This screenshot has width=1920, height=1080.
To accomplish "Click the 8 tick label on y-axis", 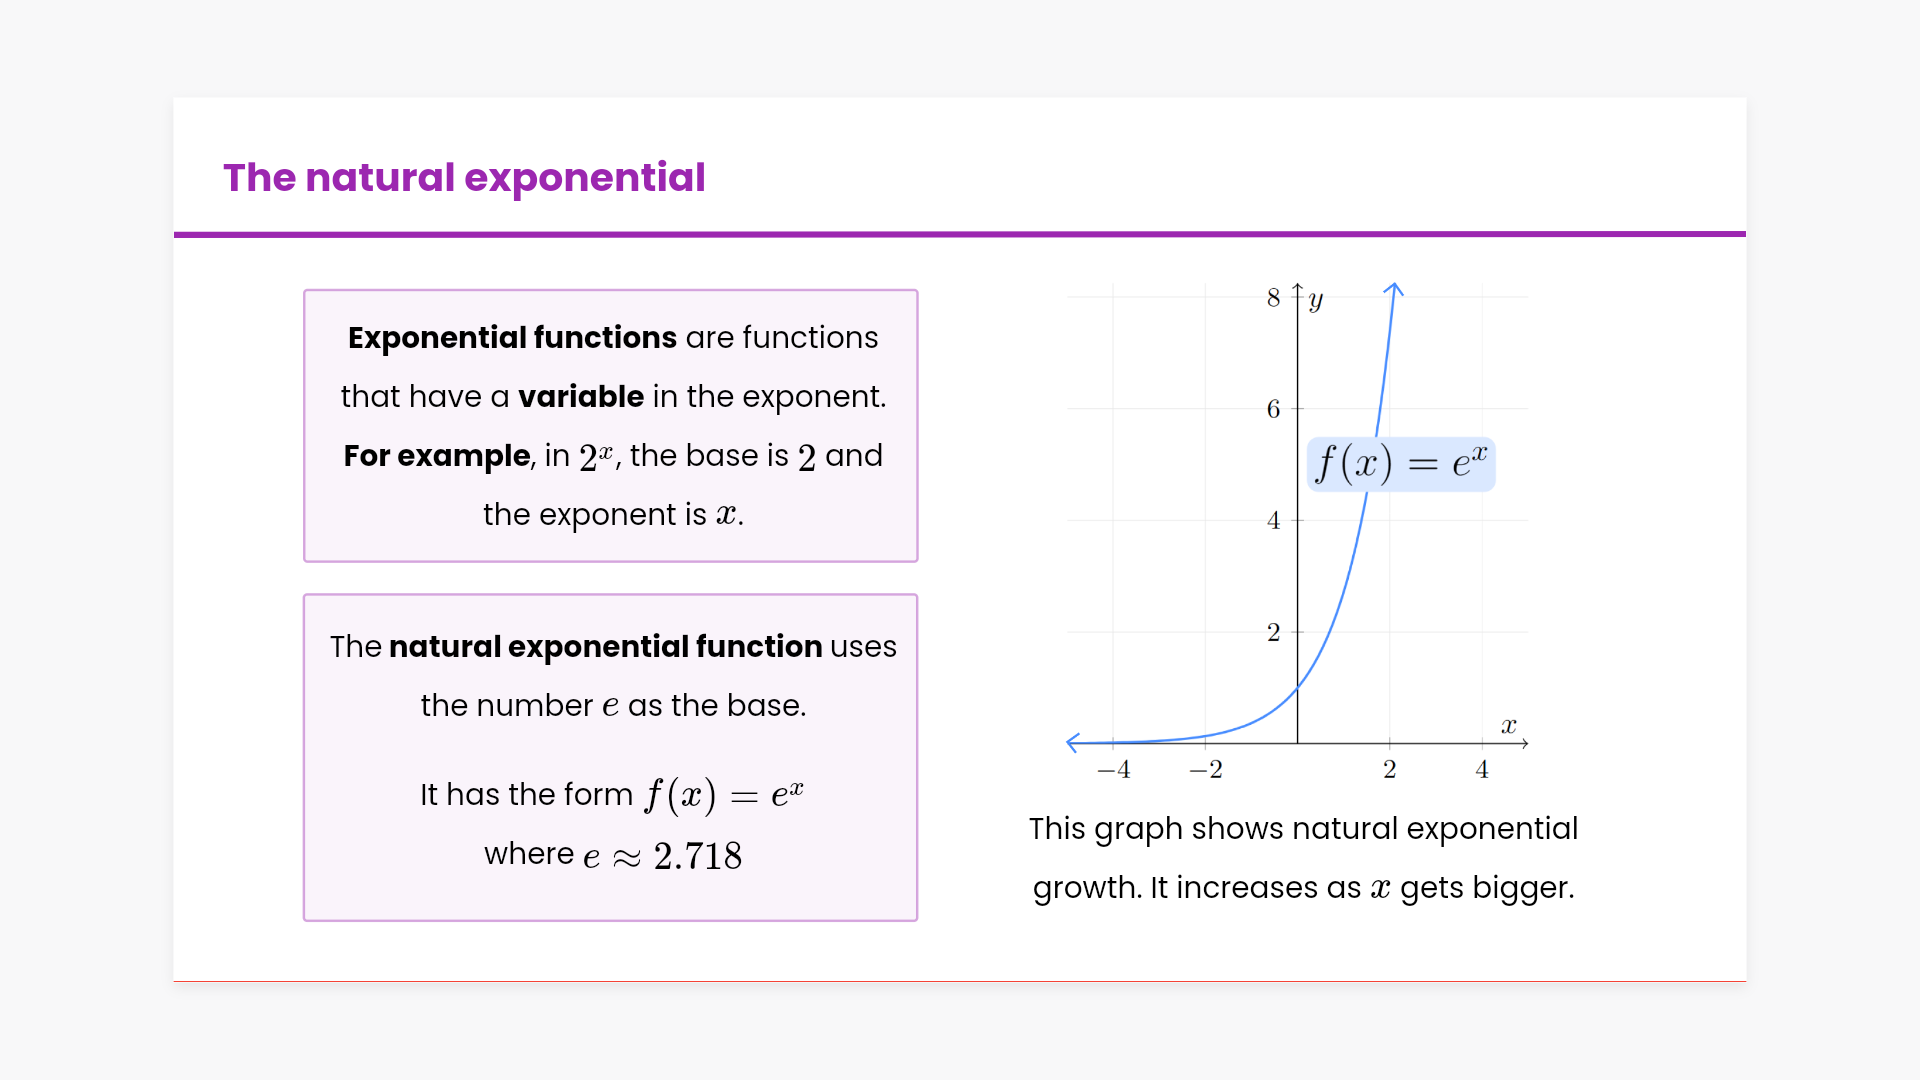I will click(x=1273, y=298).
